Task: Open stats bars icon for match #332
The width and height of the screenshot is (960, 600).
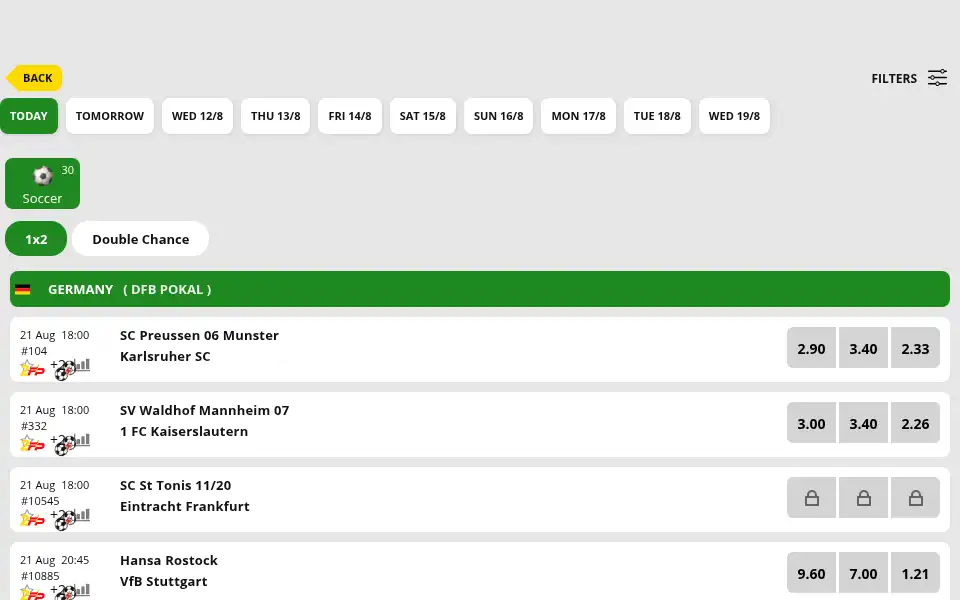Action: pyautogui.click(x=83, y=440)
